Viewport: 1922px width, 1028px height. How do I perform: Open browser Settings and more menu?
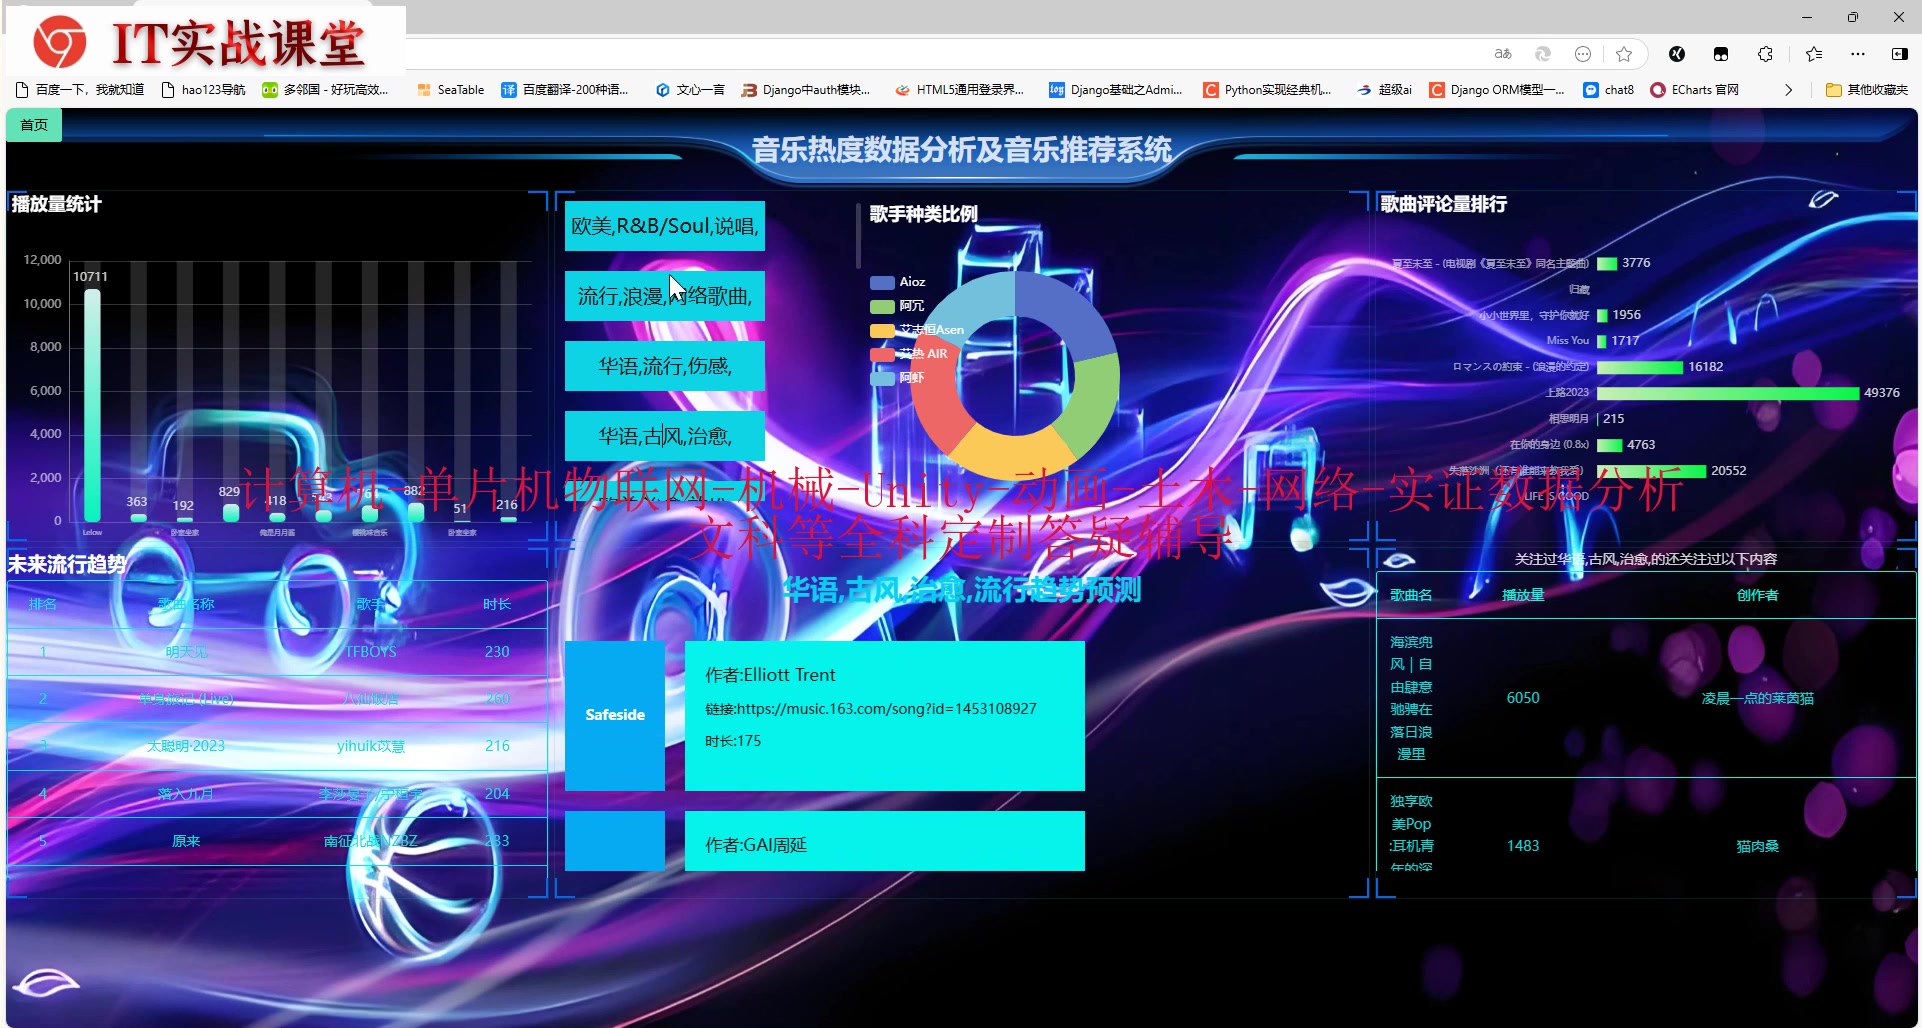pyautogui.click(x=1857, y=54)
